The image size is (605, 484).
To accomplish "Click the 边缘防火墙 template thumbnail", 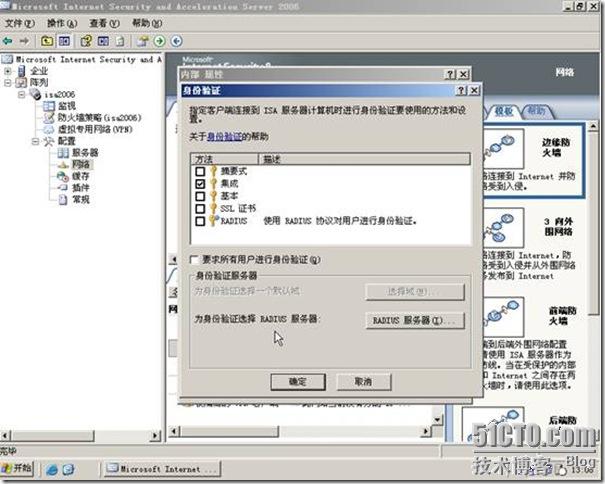I will tap(503, 149).
